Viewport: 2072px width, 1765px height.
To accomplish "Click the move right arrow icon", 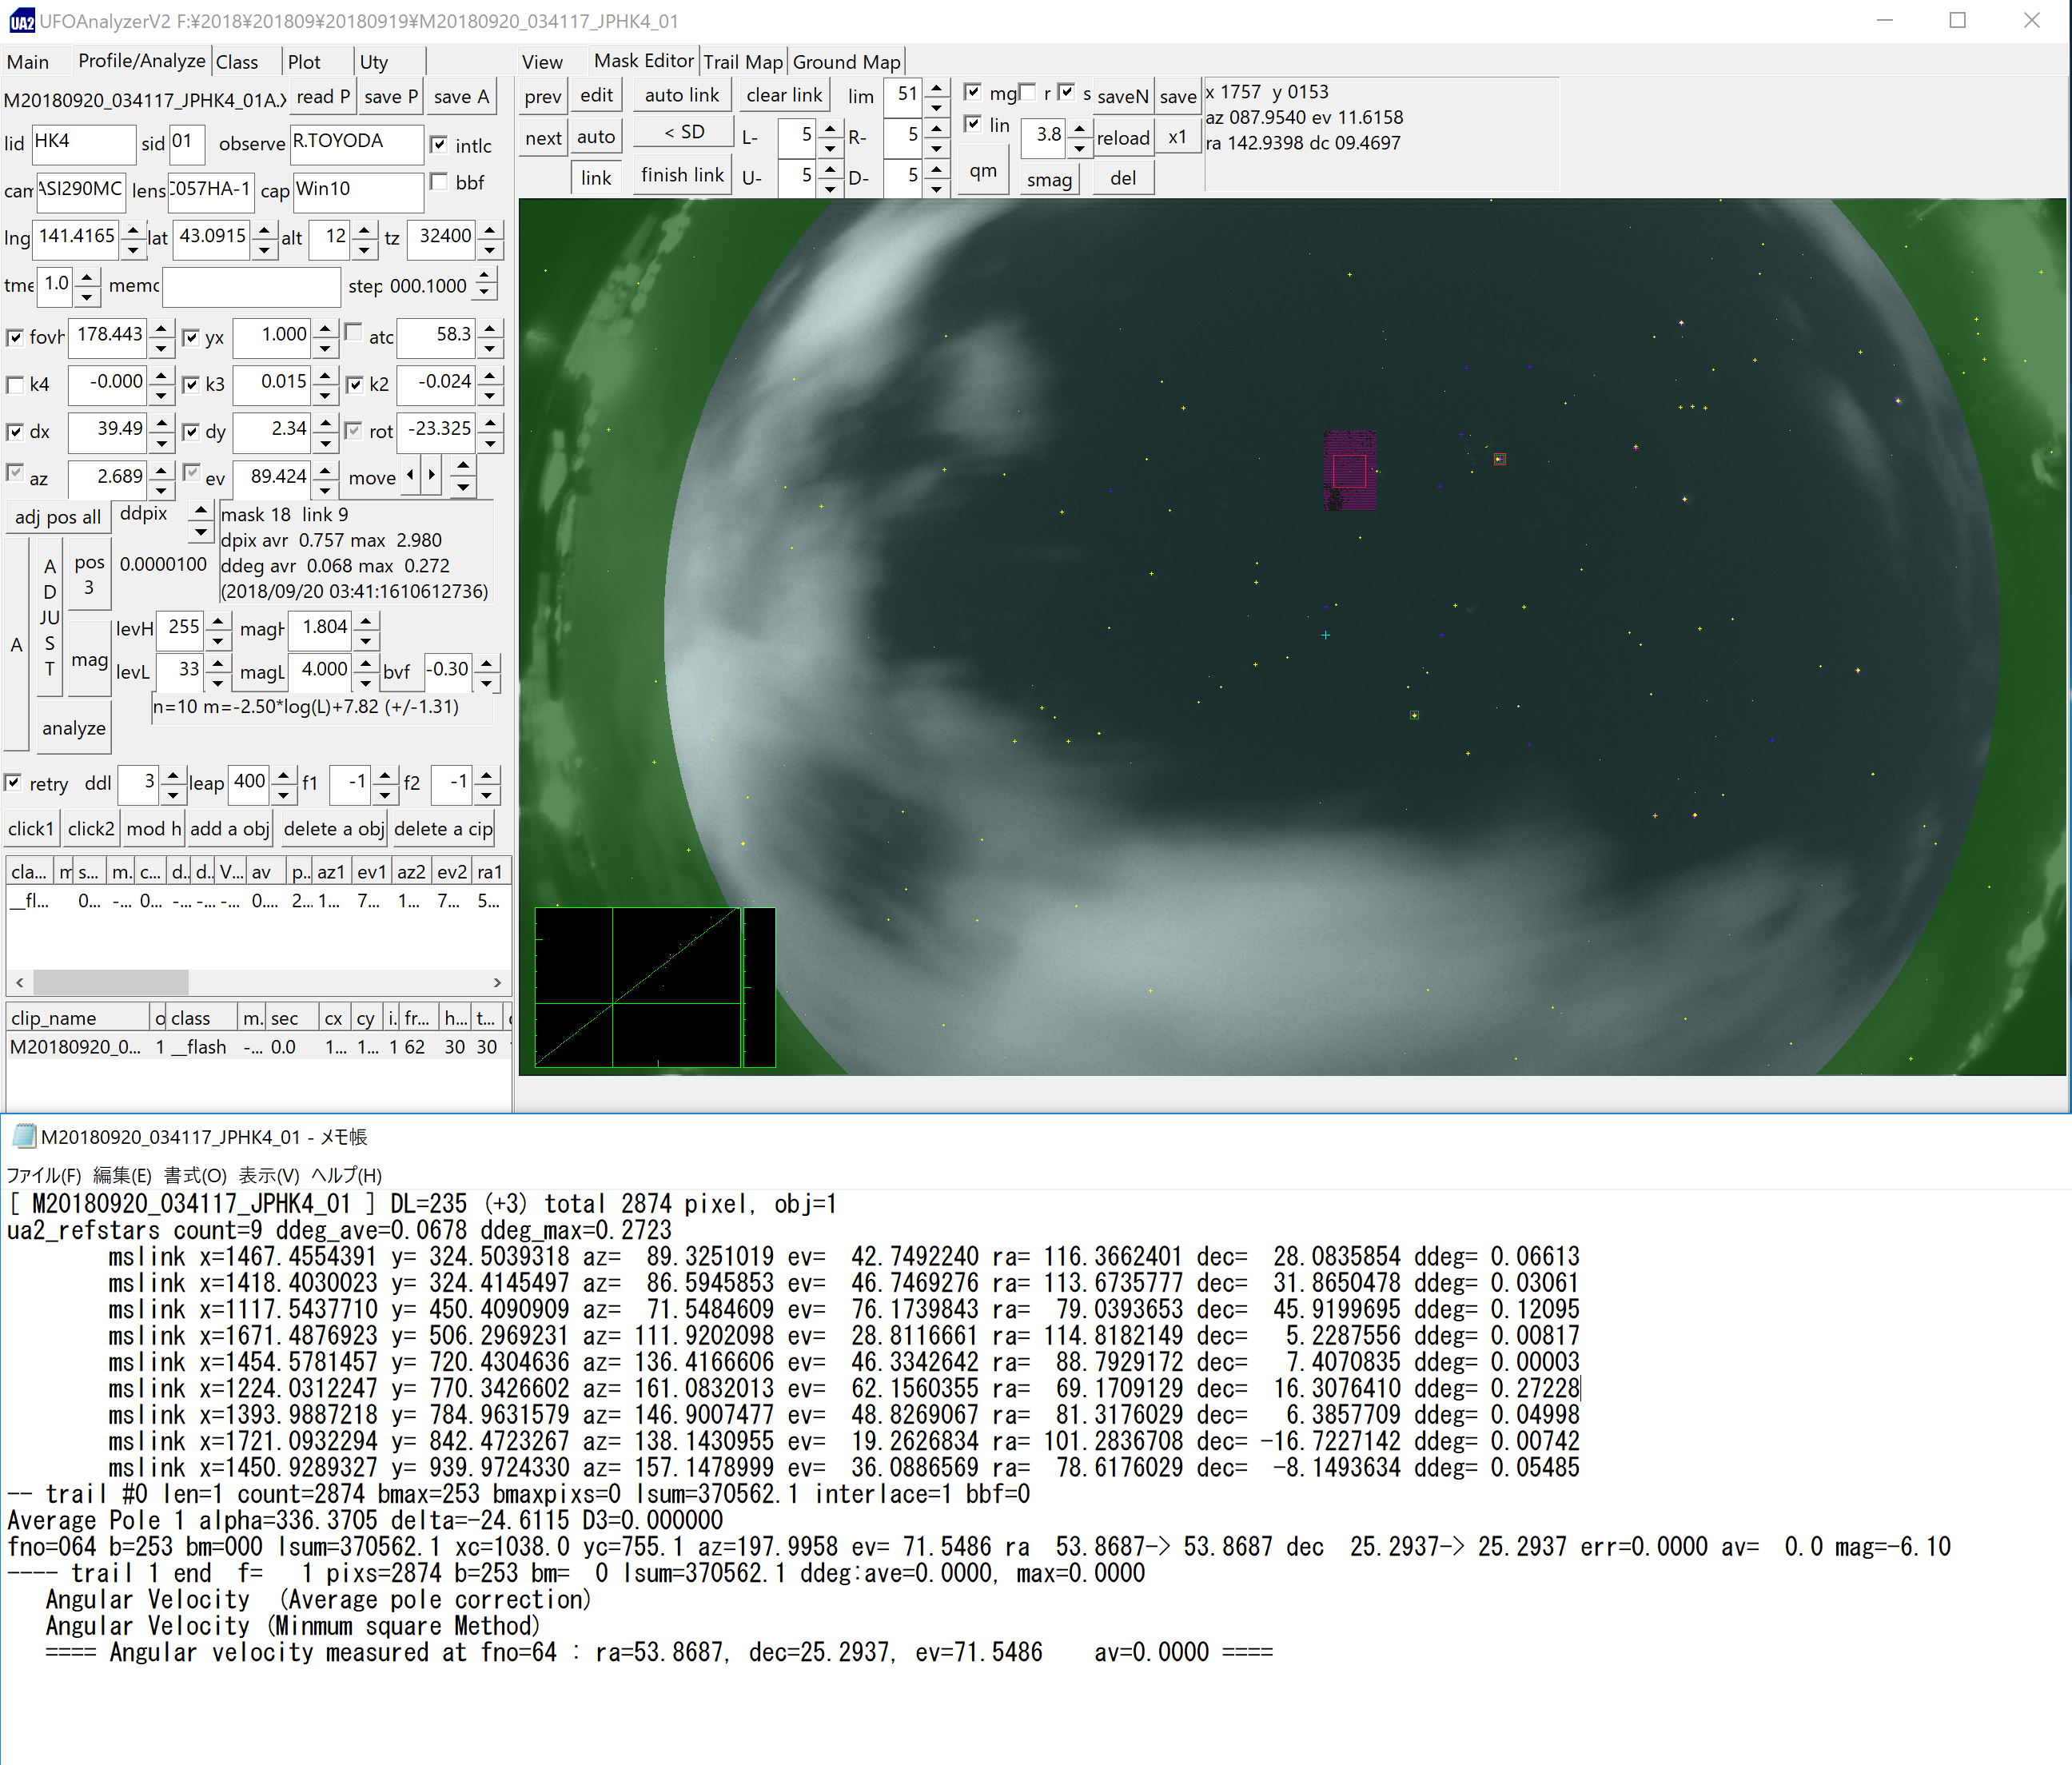I will (431, 476).
